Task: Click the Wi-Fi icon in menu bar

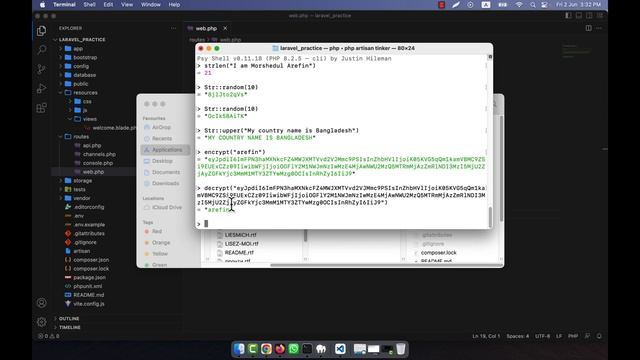Action: (x=519, y=4)
